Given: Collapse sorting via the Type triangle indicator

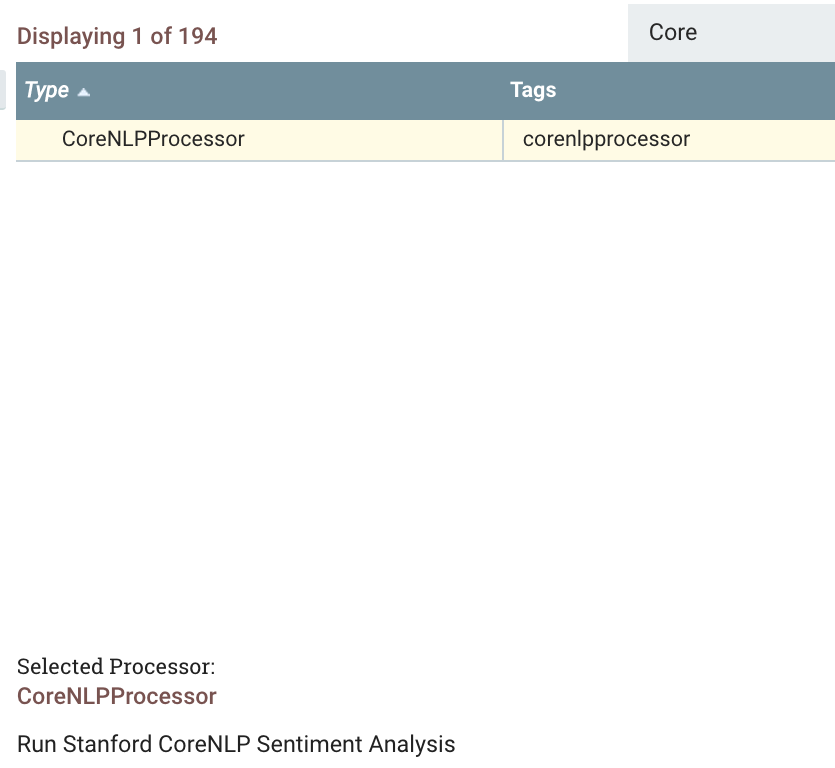Looking at the screenshot, I should coord(85,90).
